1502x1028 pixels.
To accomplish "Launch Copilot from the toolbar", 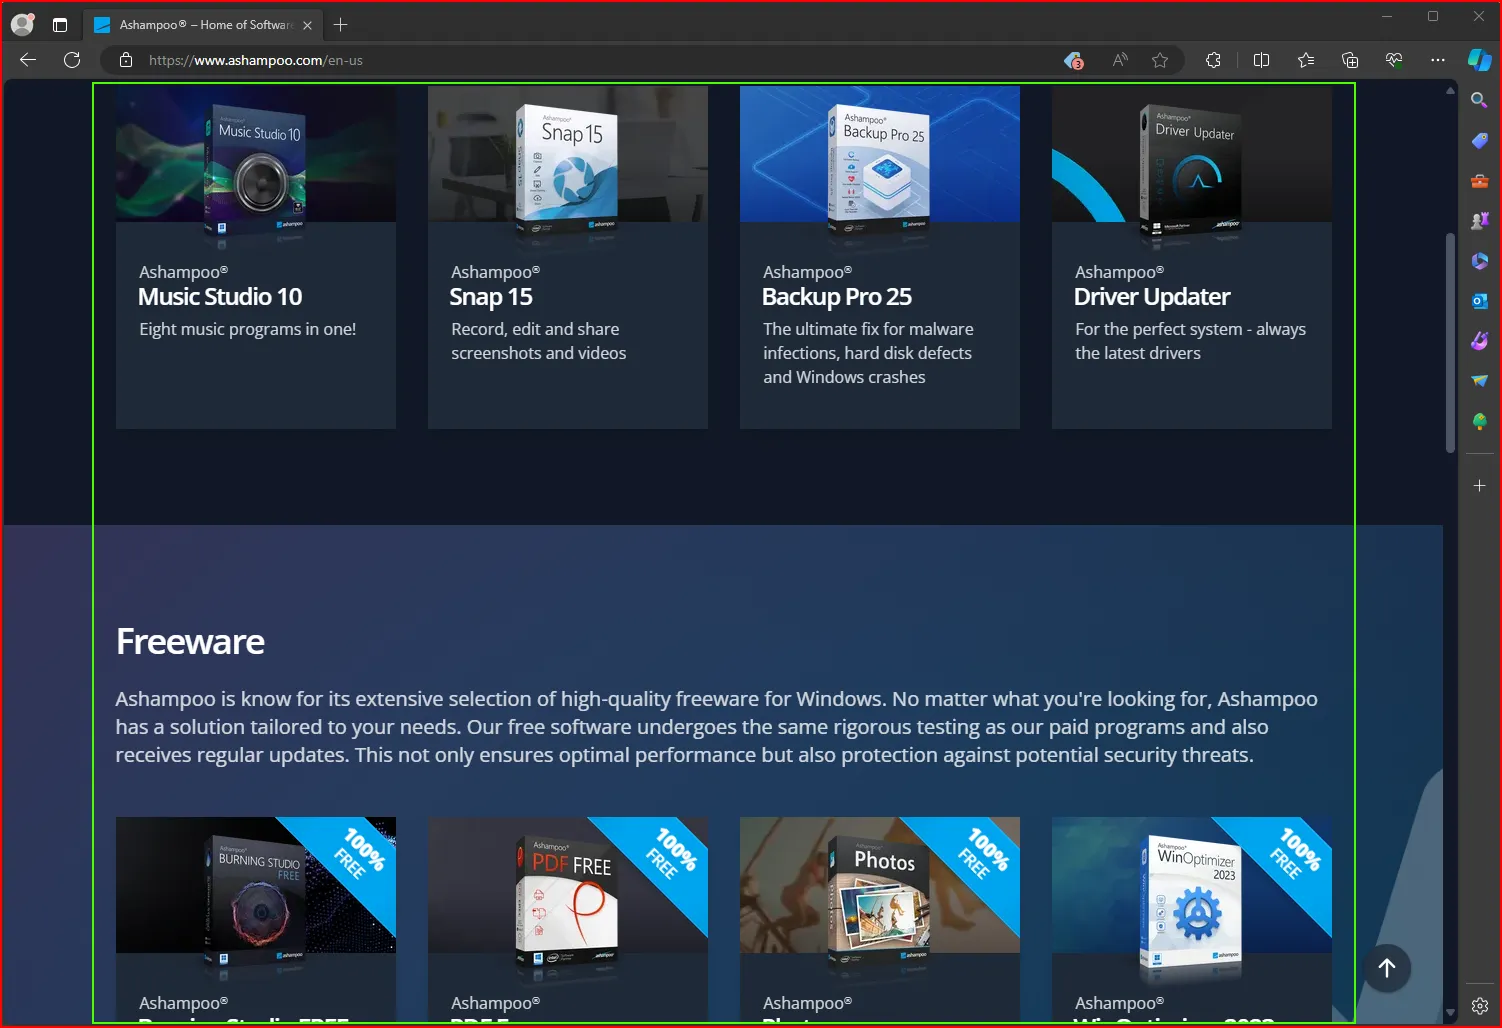I will click(1480, 60).
